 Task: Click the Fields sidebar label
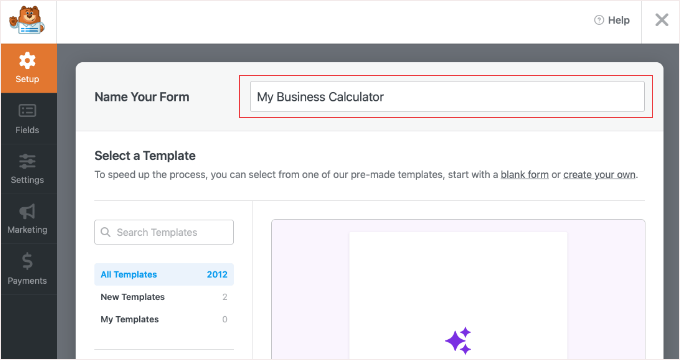click(27, 130)
